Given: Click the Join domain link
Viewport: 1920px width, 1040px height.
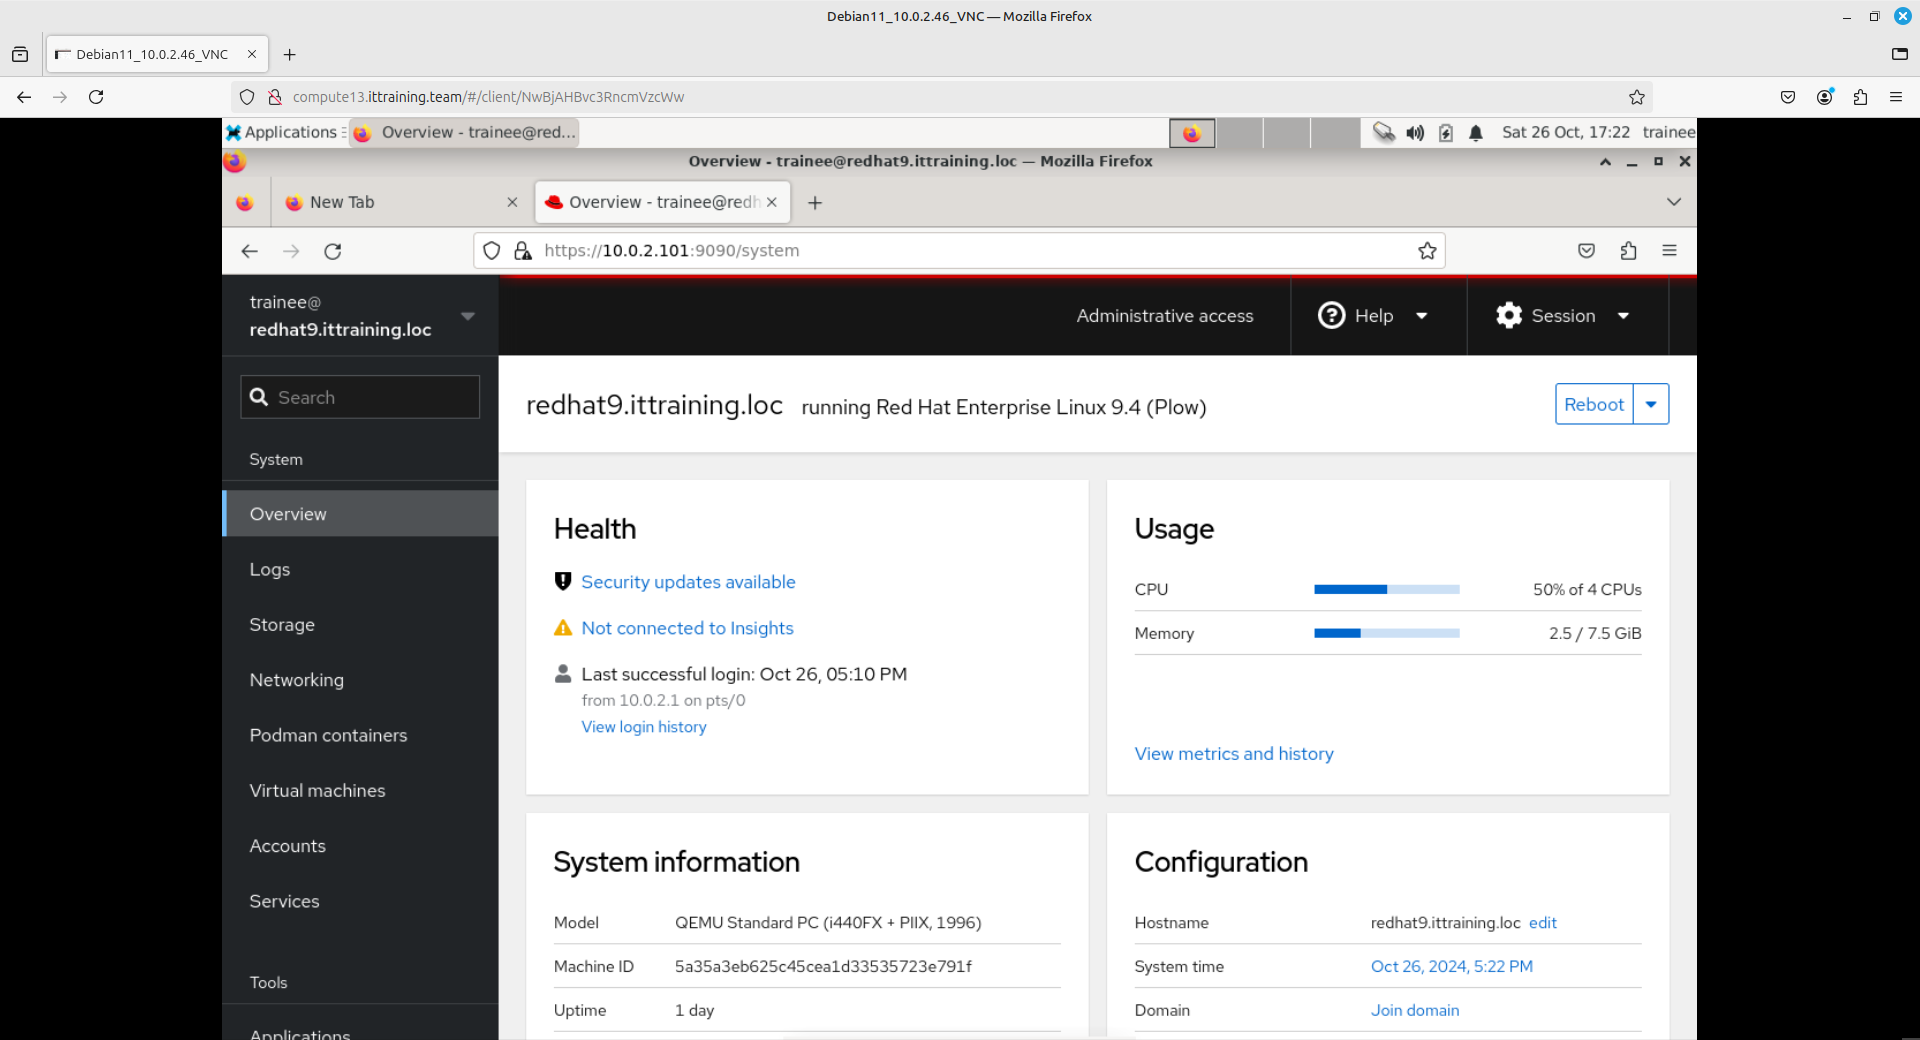Looking at the screenshot, I should [1415, 1011].
